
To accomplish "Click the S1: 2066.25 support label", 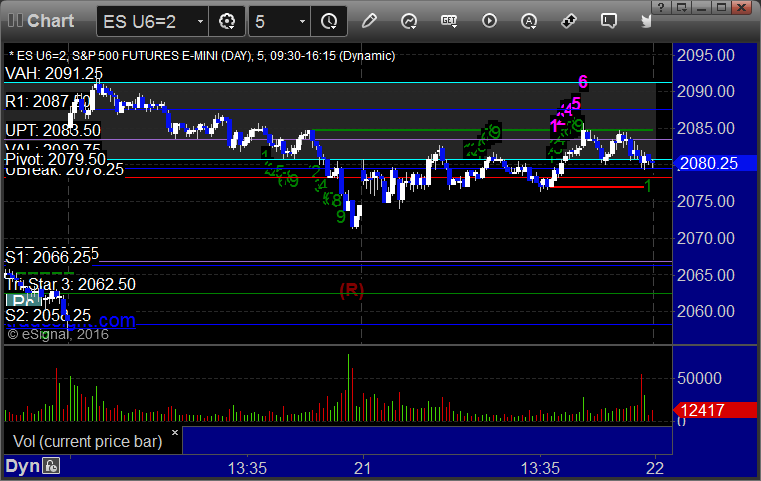I will point(48,257).
